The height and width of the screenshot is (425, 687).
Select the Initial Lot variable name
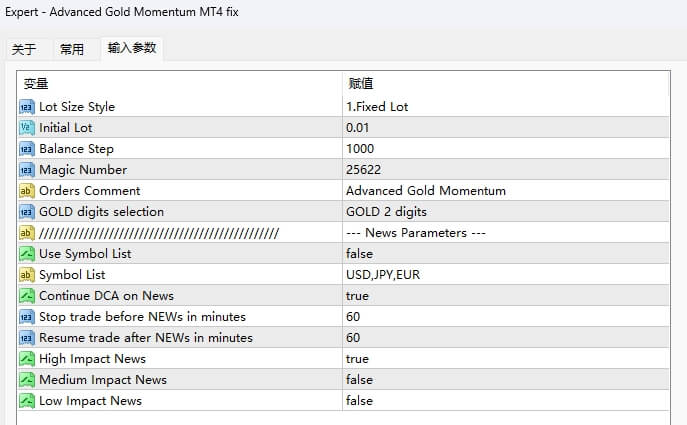coord(66,128)
